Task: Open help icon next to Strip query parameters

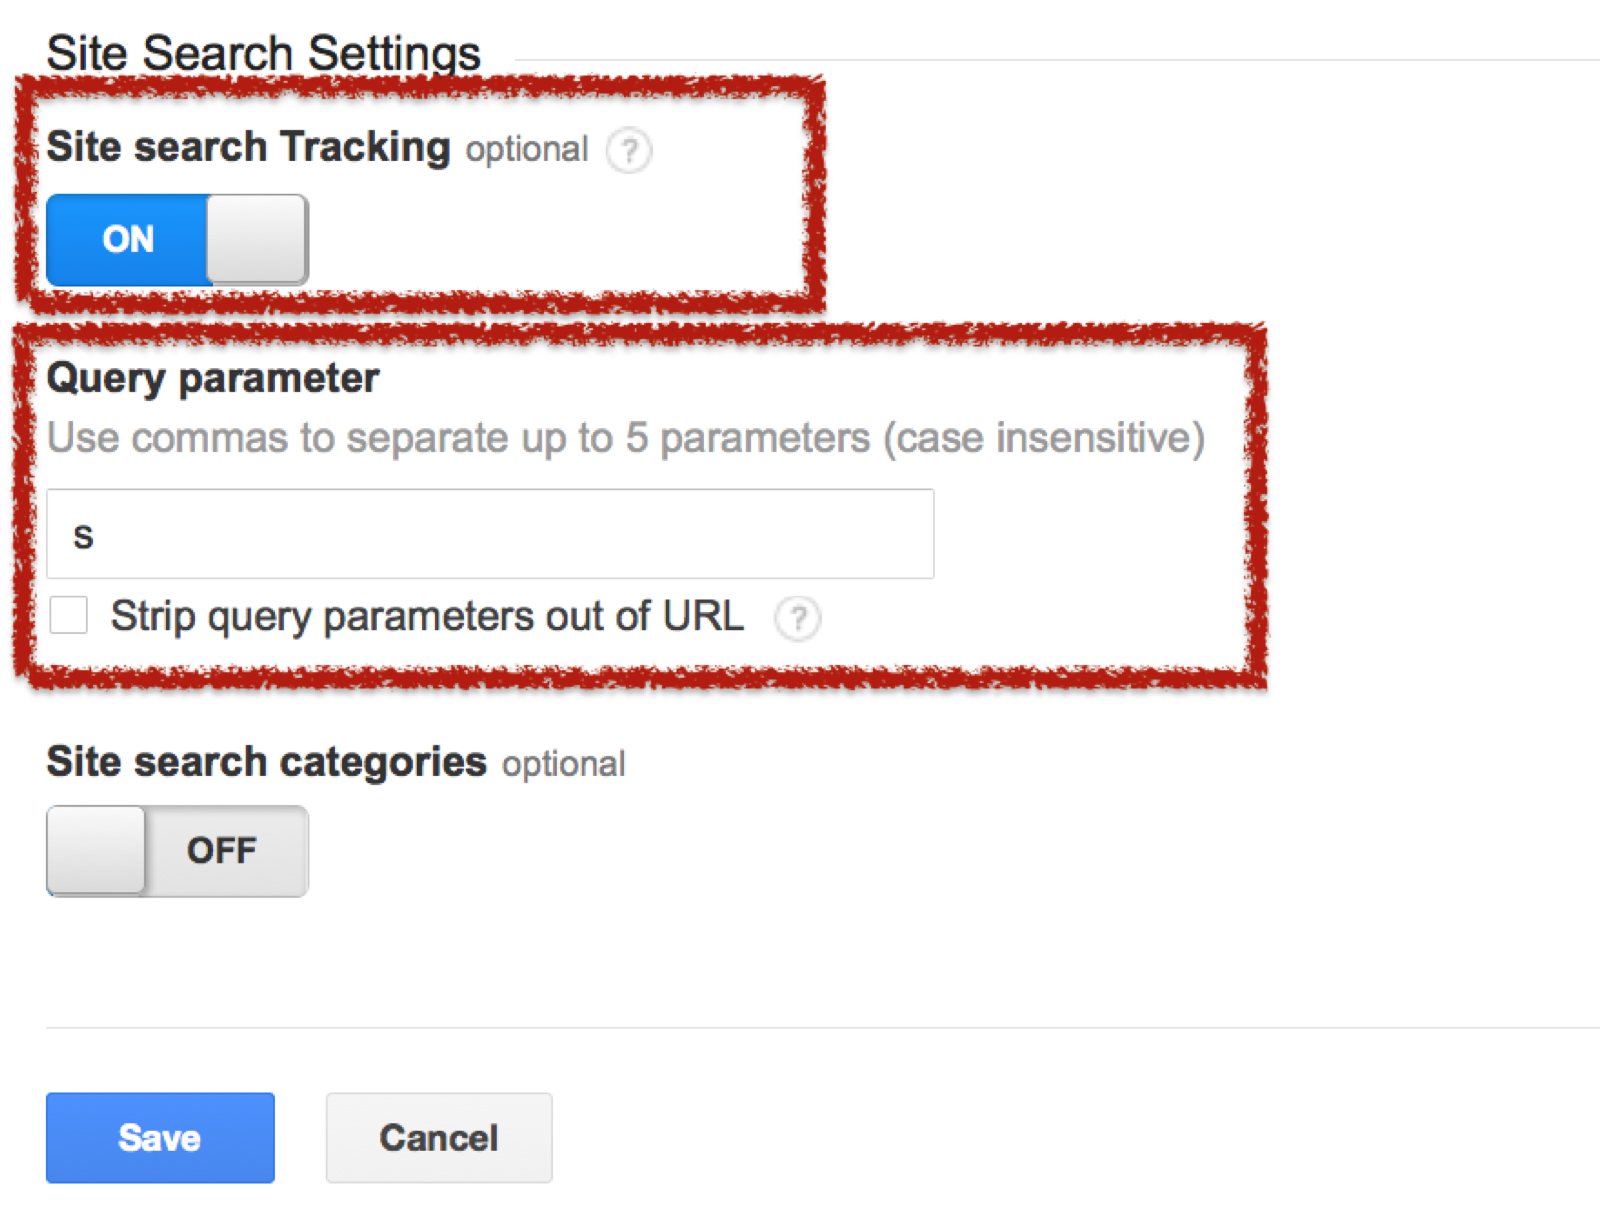Action: point(797,618)
